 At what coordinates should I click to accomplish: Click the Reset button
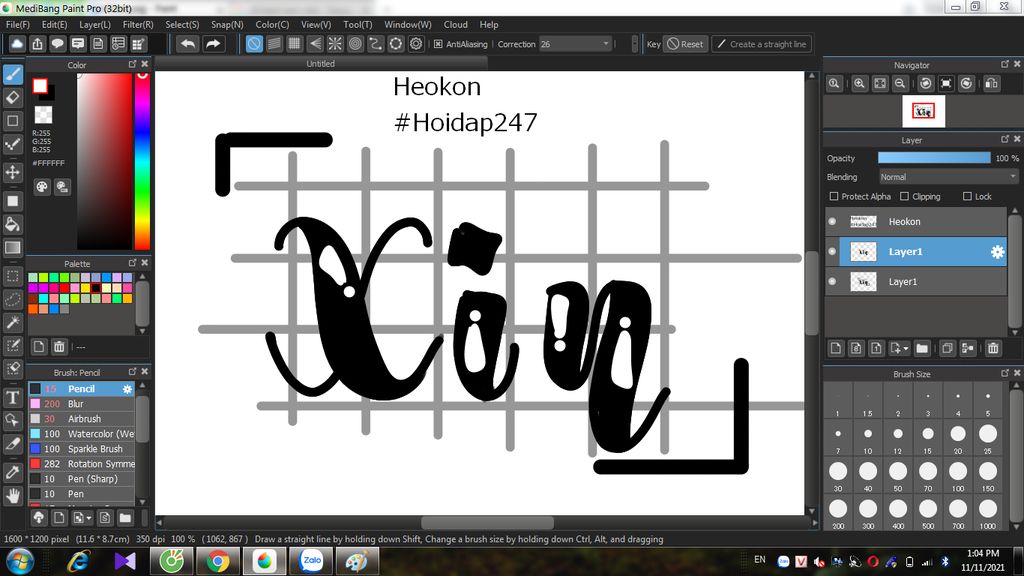[x=685, y=44]
